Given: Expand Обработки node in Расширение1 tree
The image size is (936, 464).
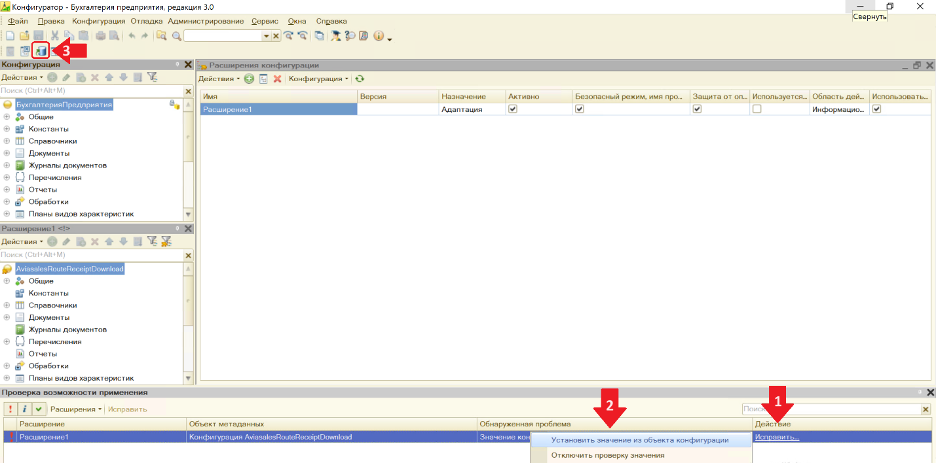Looking at the screenshot, I should point(7,365).
